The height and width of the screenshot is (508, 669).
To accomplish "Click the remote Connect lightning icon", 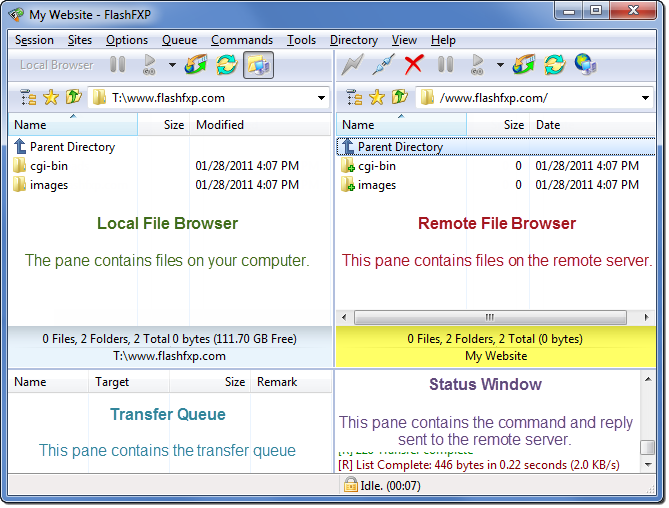I will (352, 65).
